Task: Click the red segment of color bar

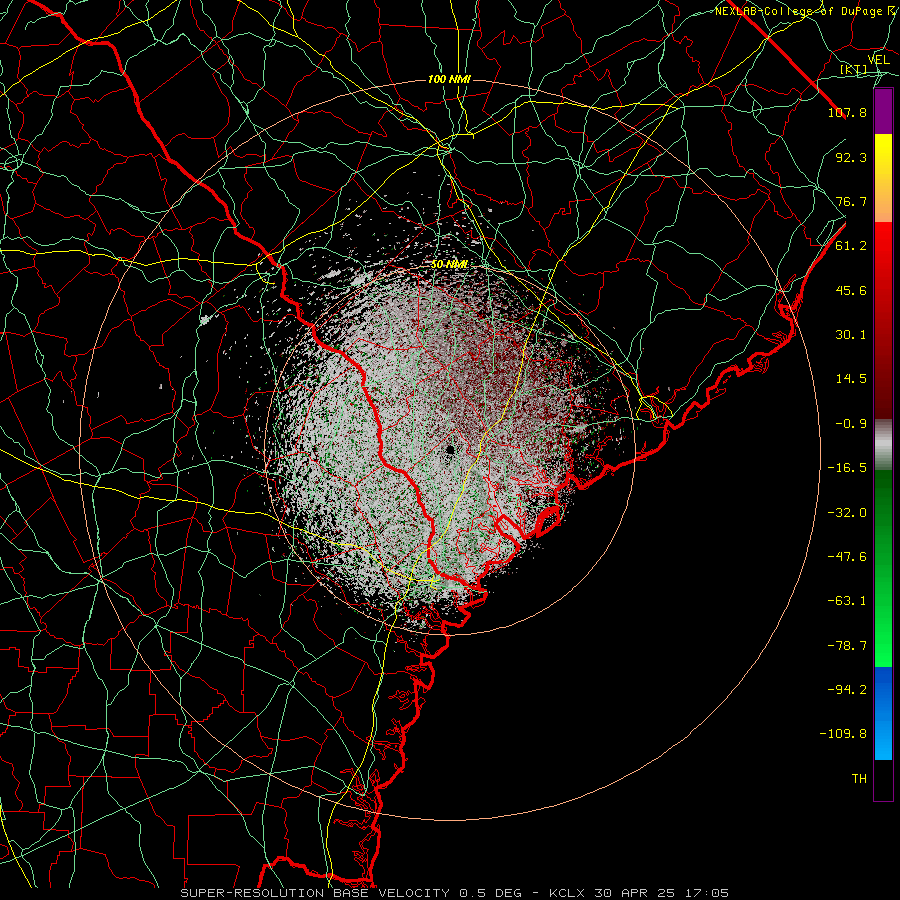Action: 883,320
